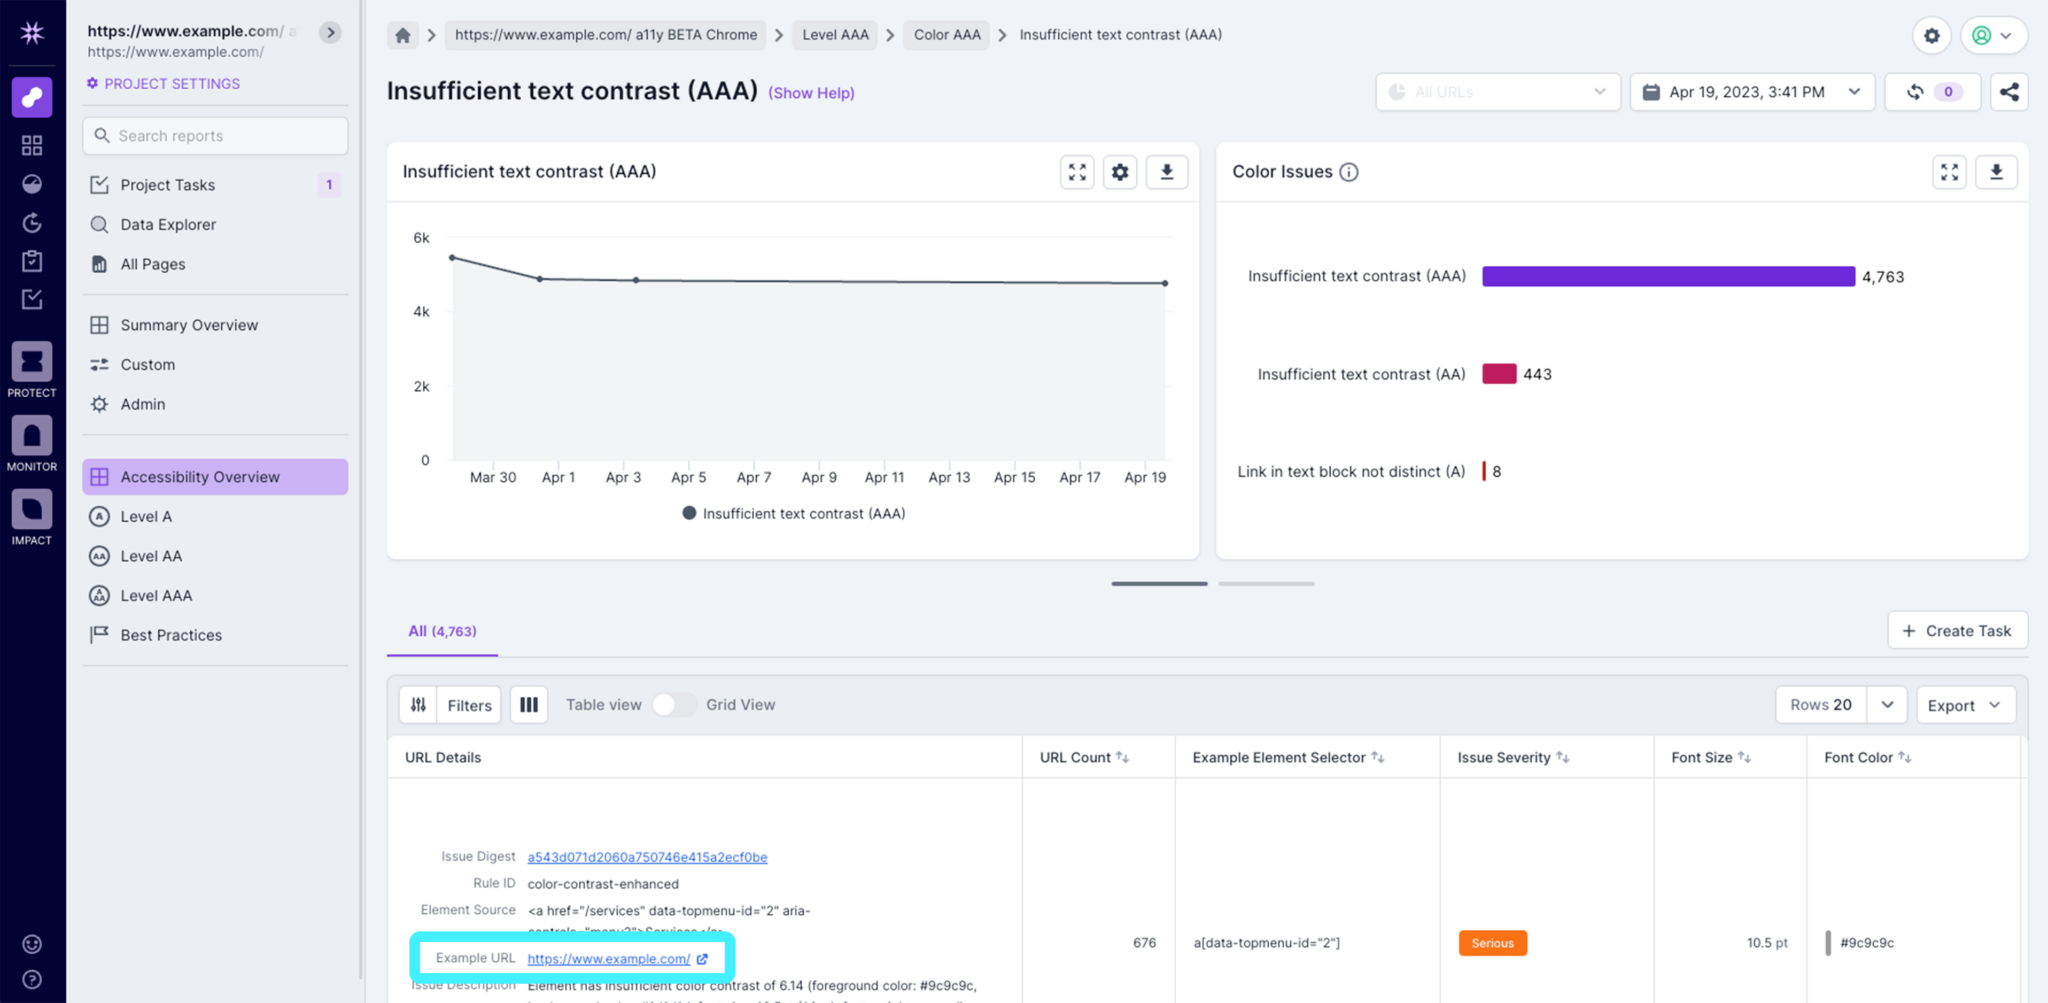Sort by the Issue Severity column

coord(1562,758)
